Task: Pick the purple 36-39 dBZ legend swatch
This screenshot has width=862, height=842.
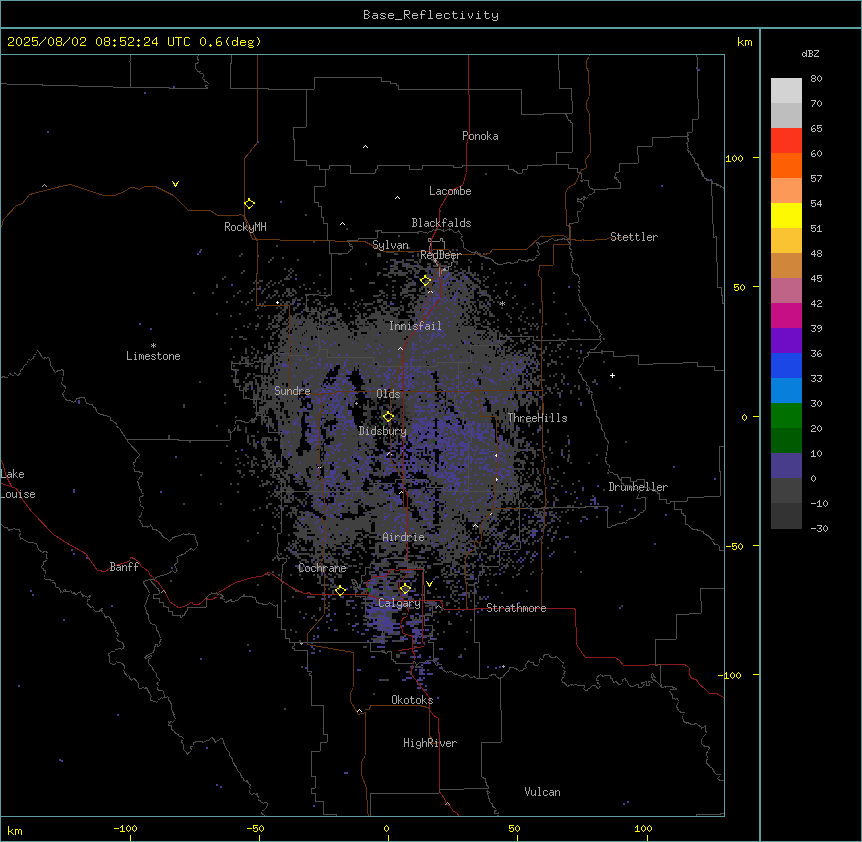Action: click(x=786, y=341)
